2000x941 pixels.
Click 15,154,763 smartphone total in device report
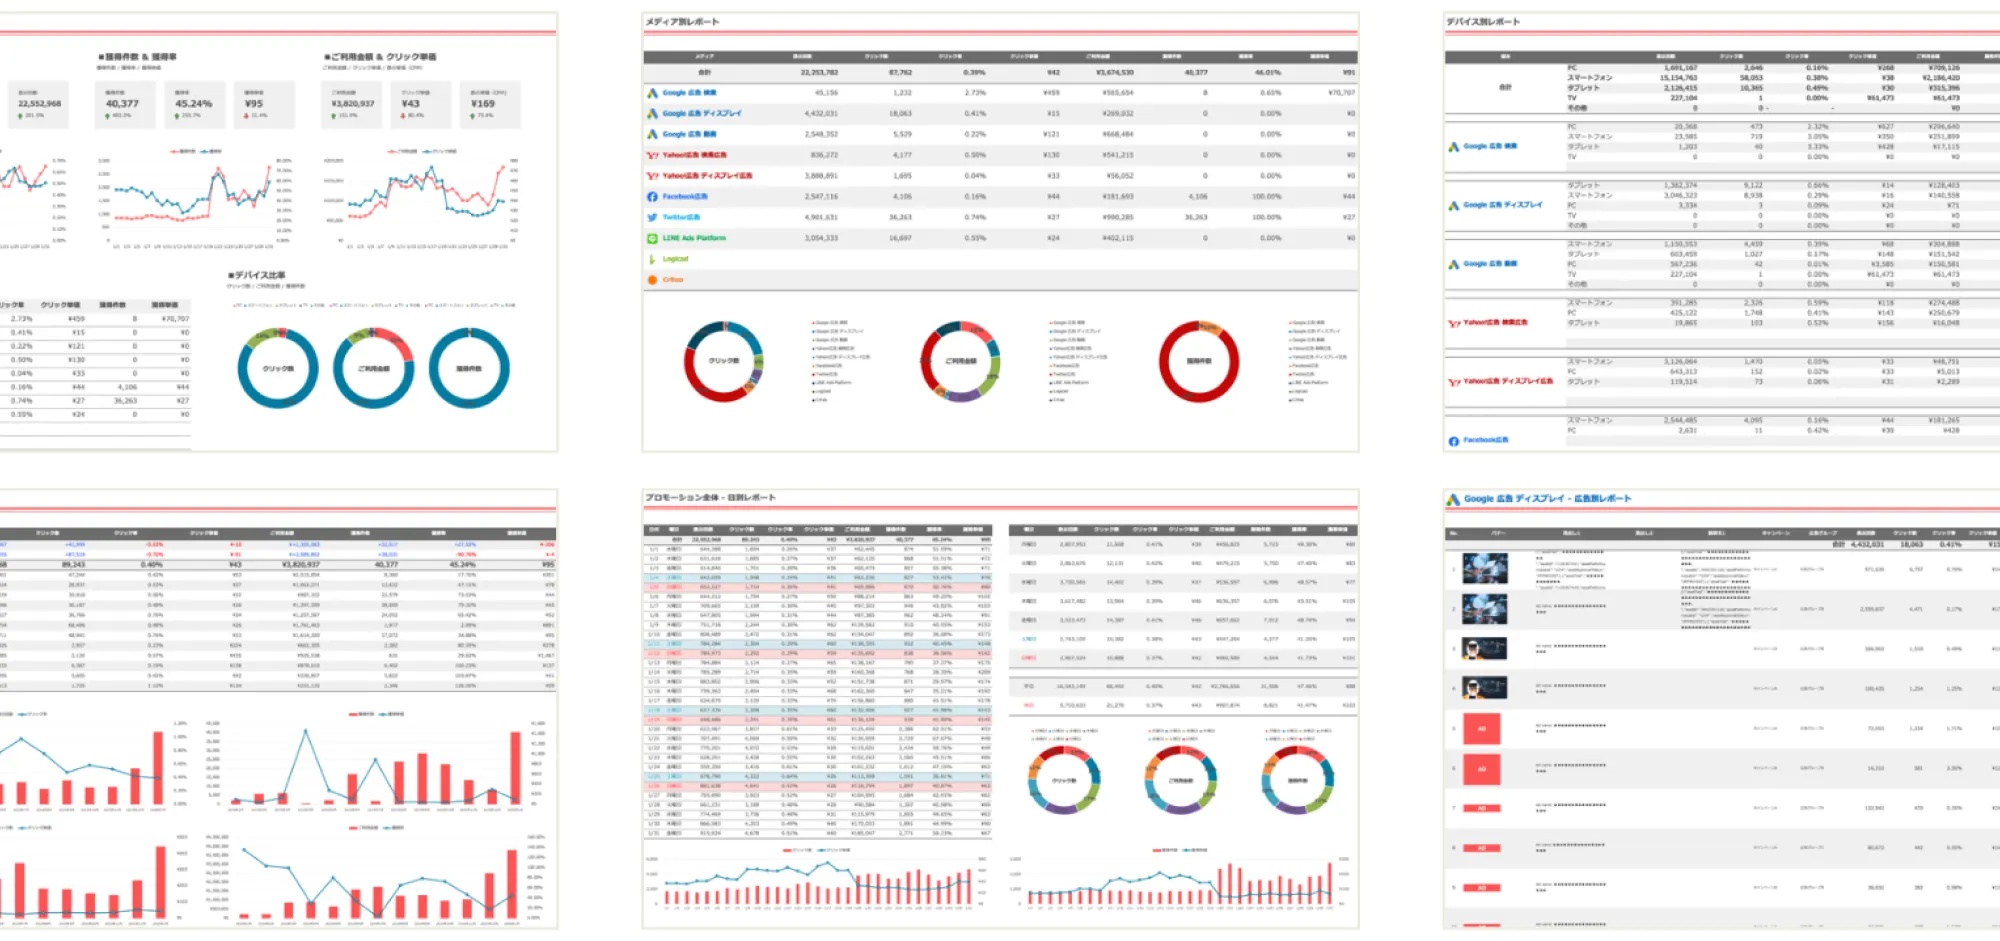(x=1678, y=78)
